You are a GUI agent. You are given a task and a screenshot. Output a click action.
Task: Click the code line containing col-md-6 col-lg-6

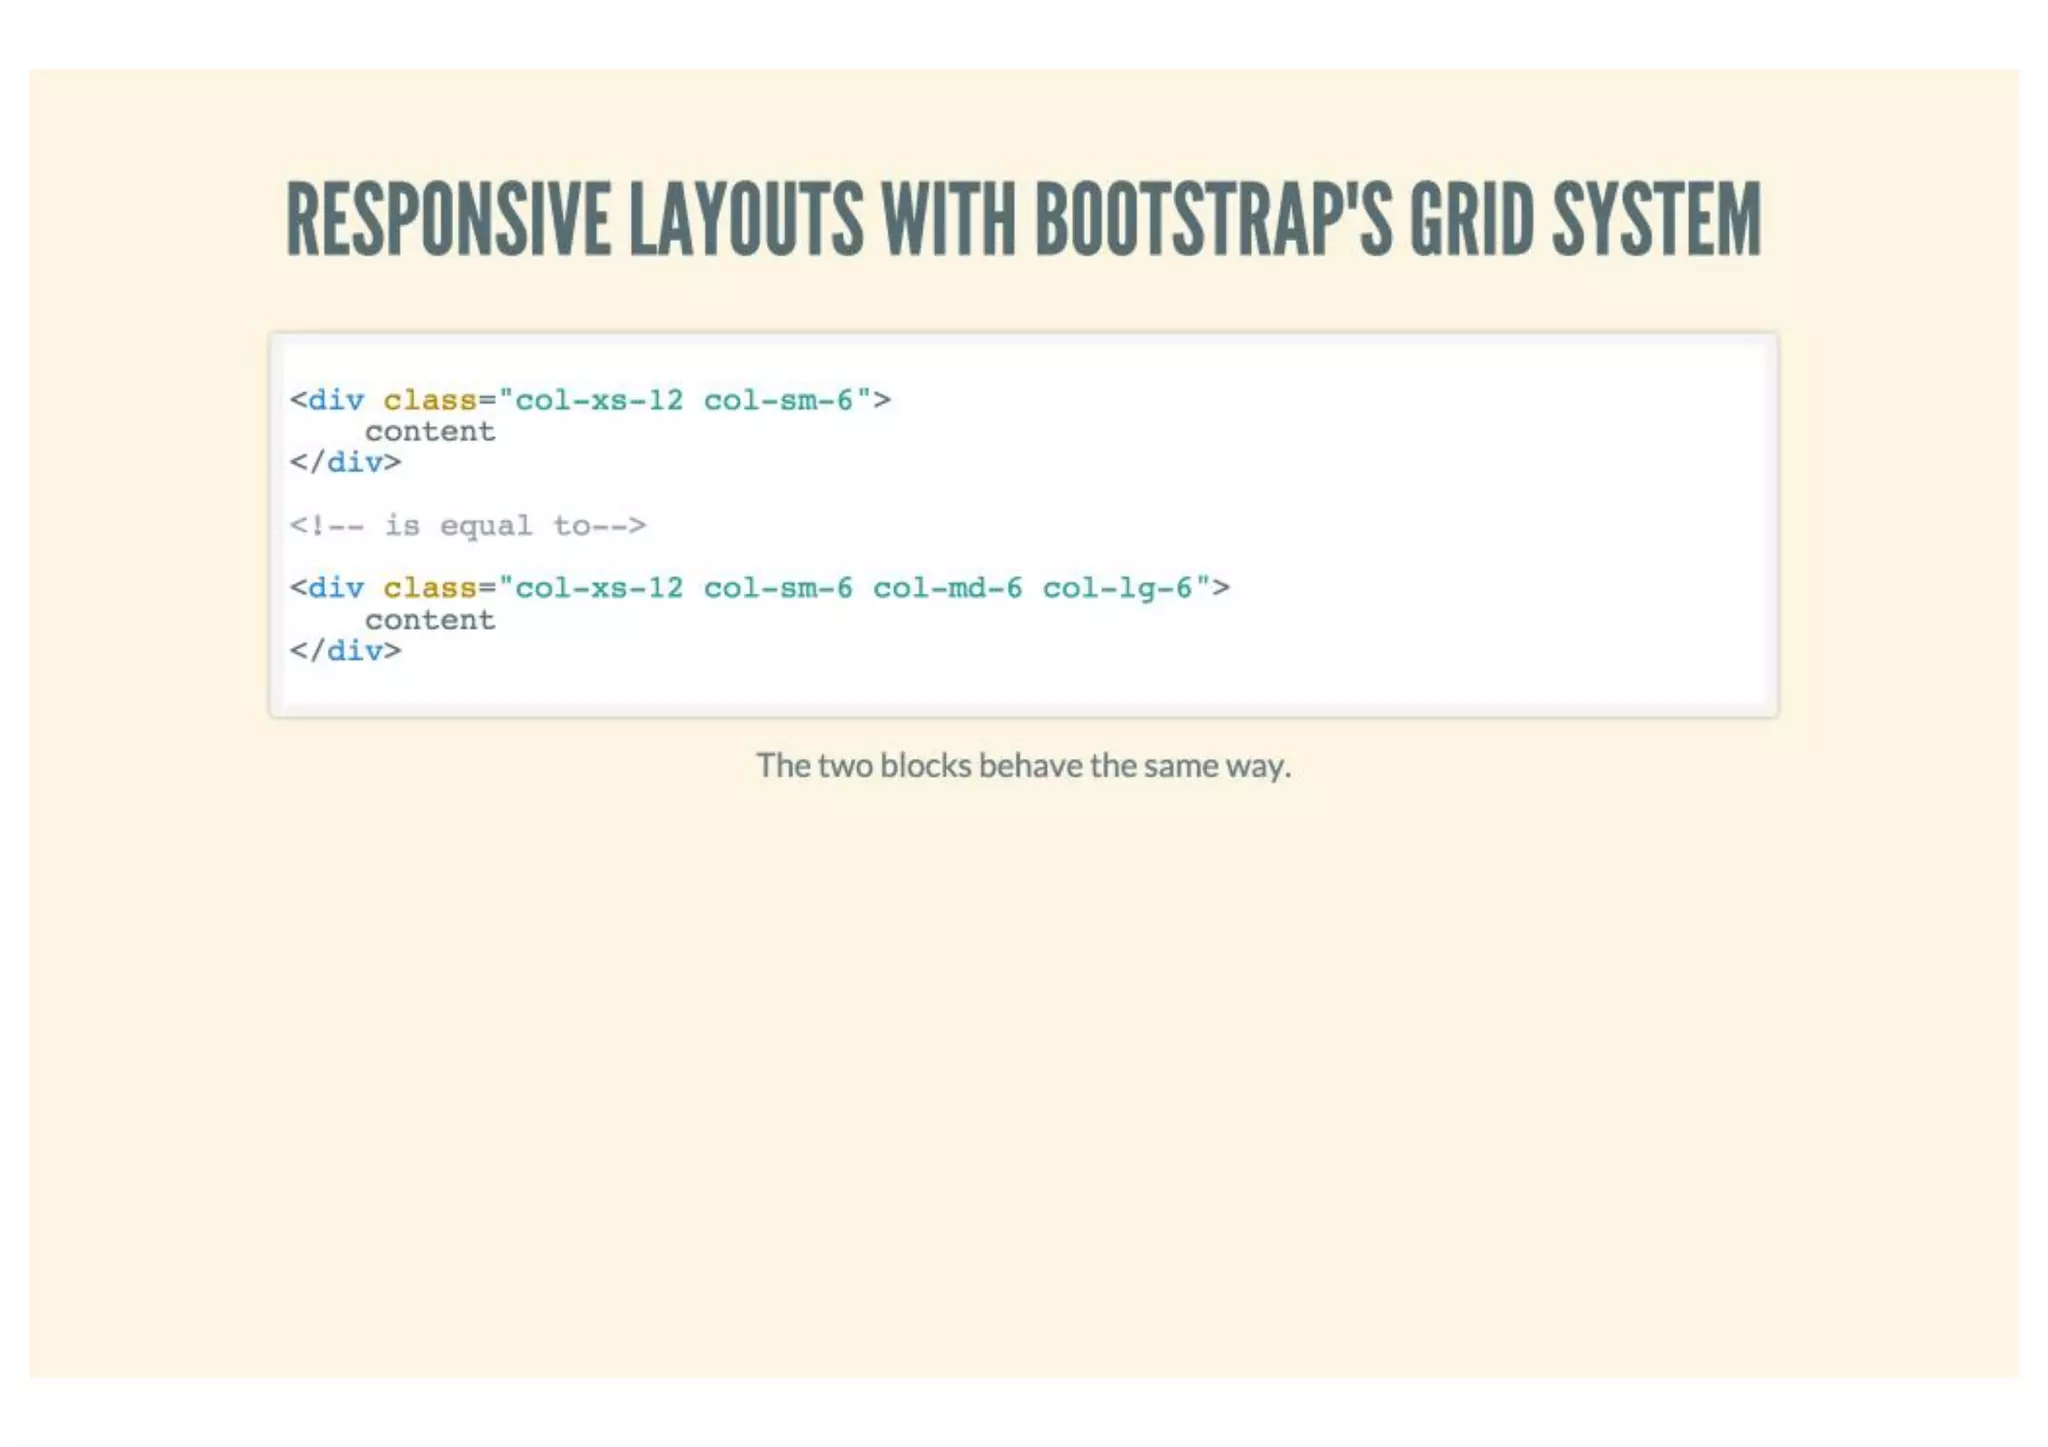(x=760, y=588)
